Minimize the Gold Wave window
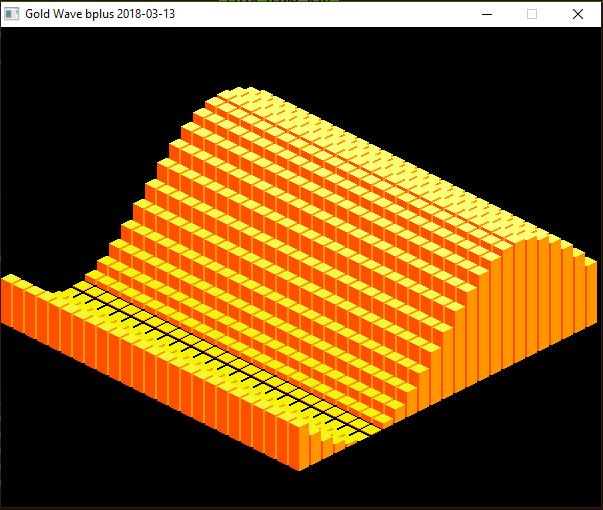The image size is (603, 510). point(487,14)
